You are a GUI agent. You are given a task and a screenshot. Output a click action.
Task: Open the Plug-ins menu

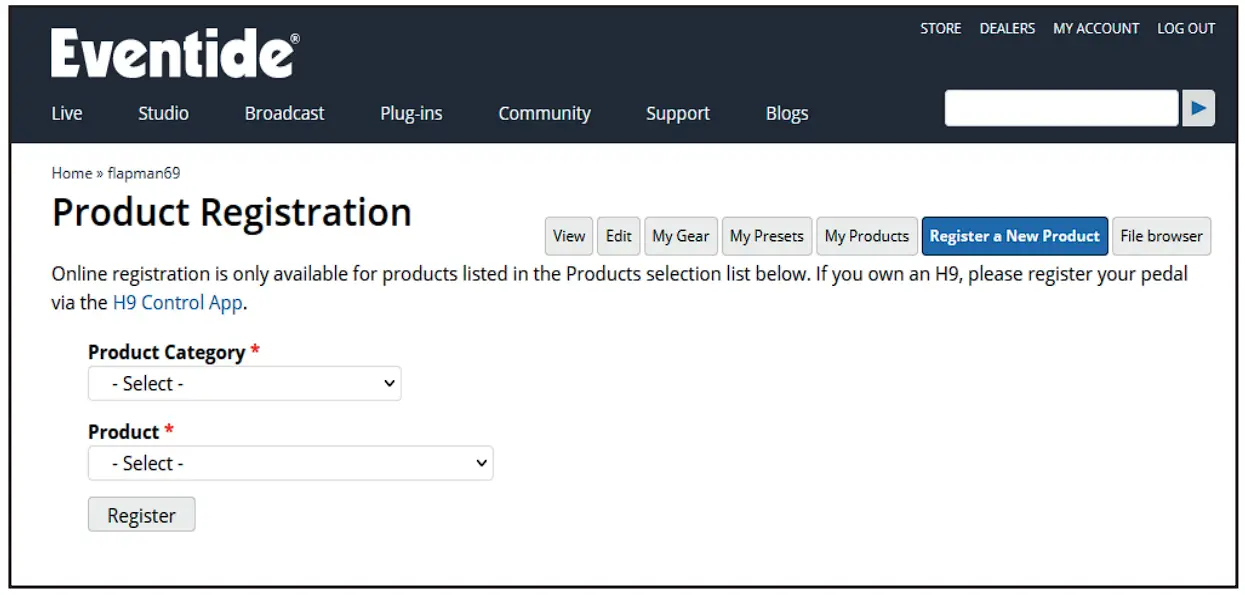(x=411, y=113)
